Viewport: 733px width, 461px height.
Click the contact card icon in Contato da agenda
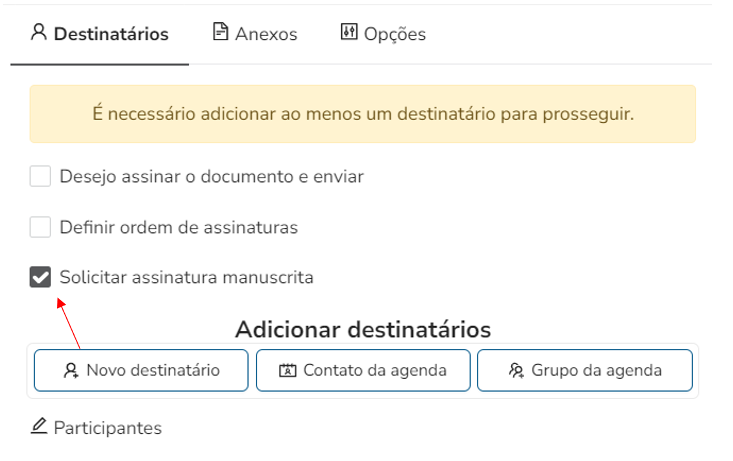pos(288,370)
